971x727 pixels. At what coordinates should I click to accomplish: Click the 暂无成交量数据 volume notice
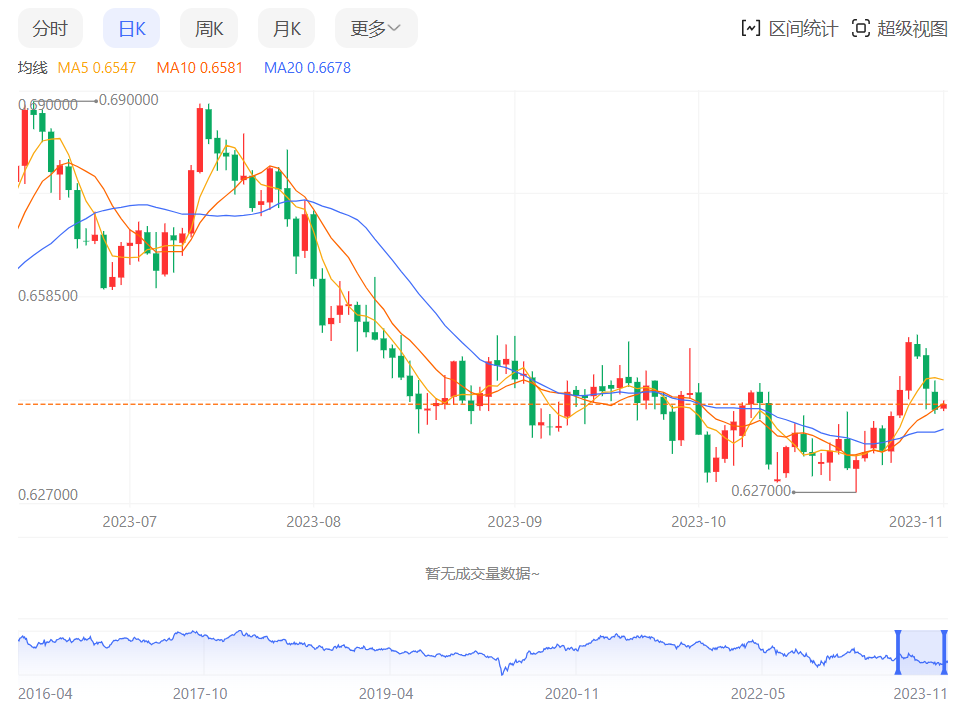tap(482, 574)
